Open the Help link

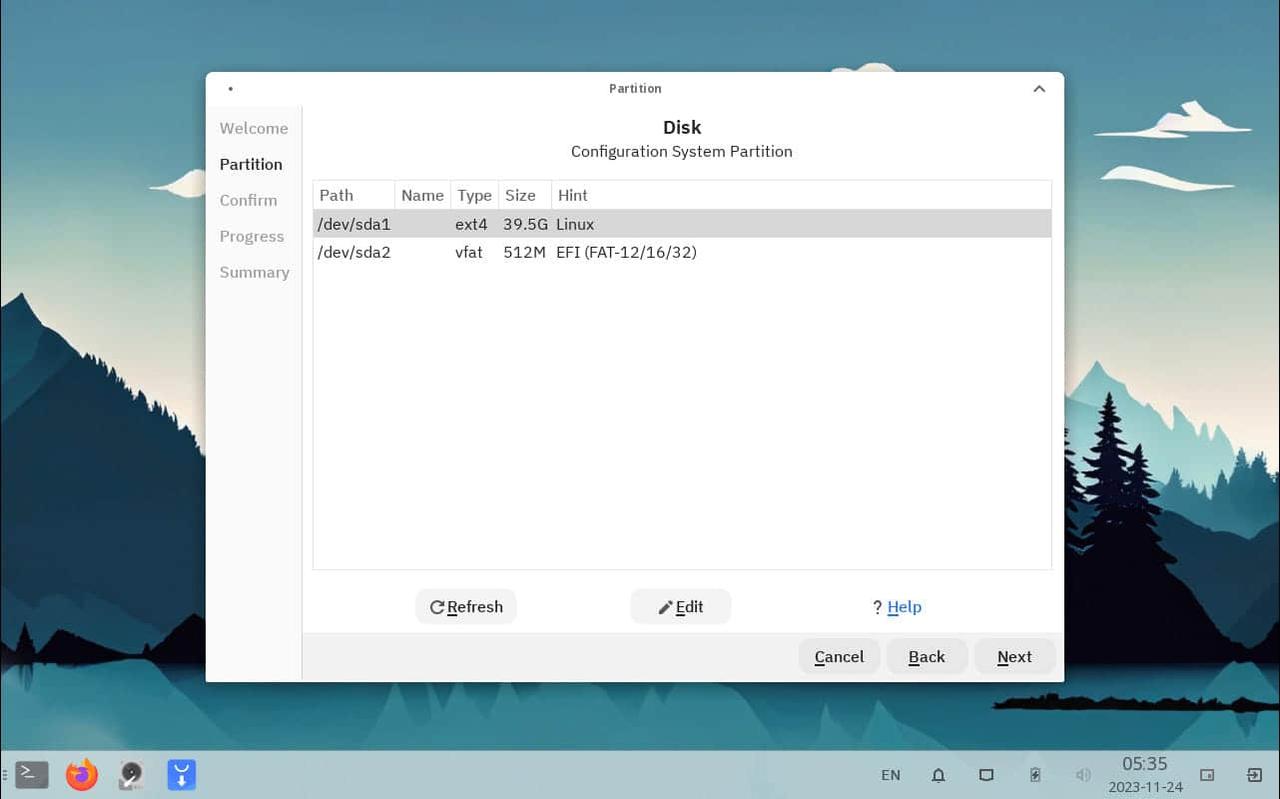(x=904, y=607)
